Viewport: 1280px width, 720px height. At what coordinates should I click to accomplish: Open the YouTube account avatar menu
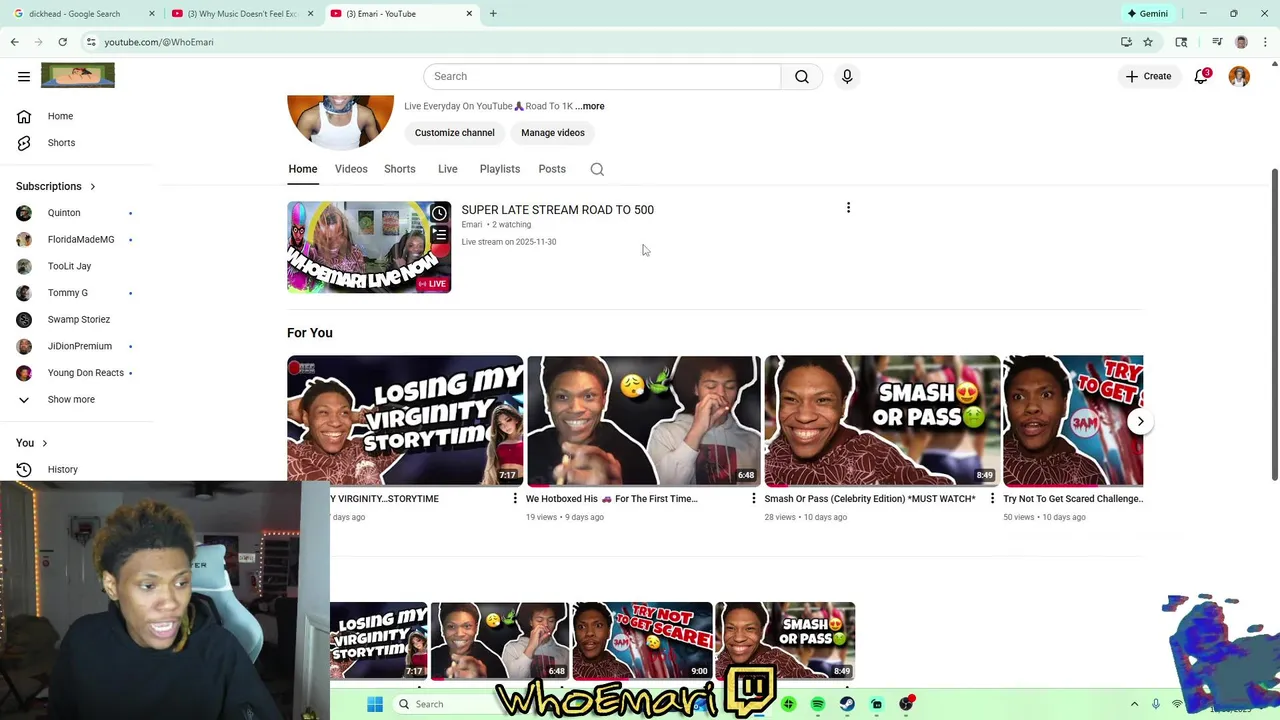pyautogui.click(x=1239, y=76)
